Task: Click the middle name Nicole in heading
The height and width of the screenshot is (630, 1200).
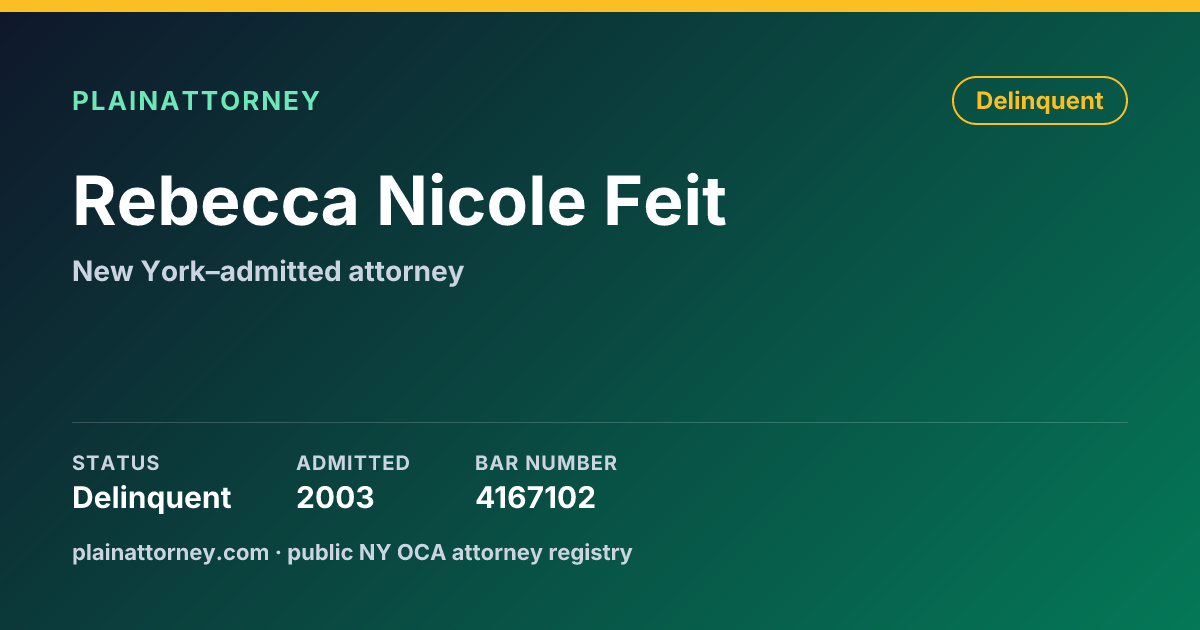Action: point(481,201)
